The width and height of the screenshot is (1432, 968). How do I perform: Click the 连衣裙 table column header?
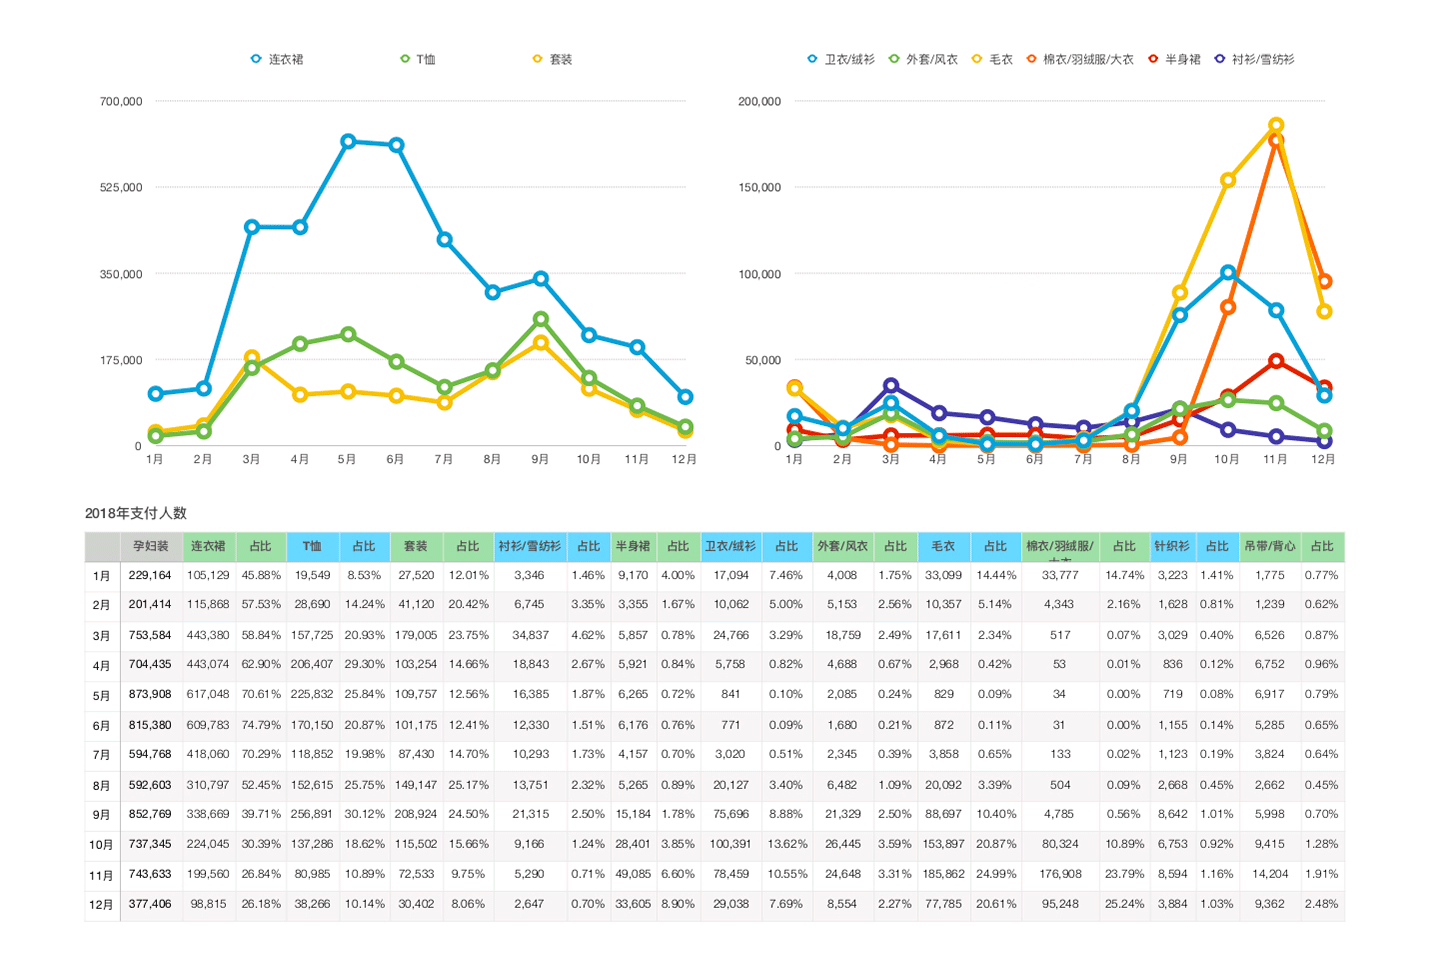[x=208, y=547]
